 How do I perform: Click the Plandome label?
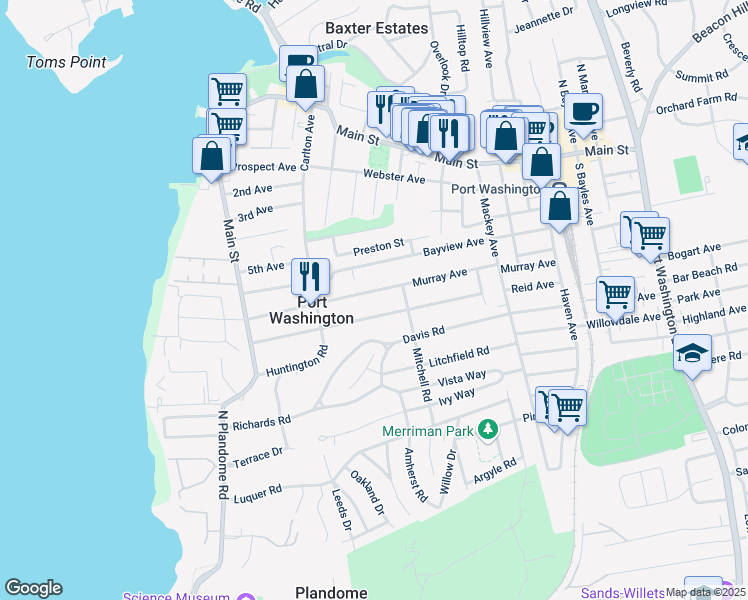tap(331, 593)
